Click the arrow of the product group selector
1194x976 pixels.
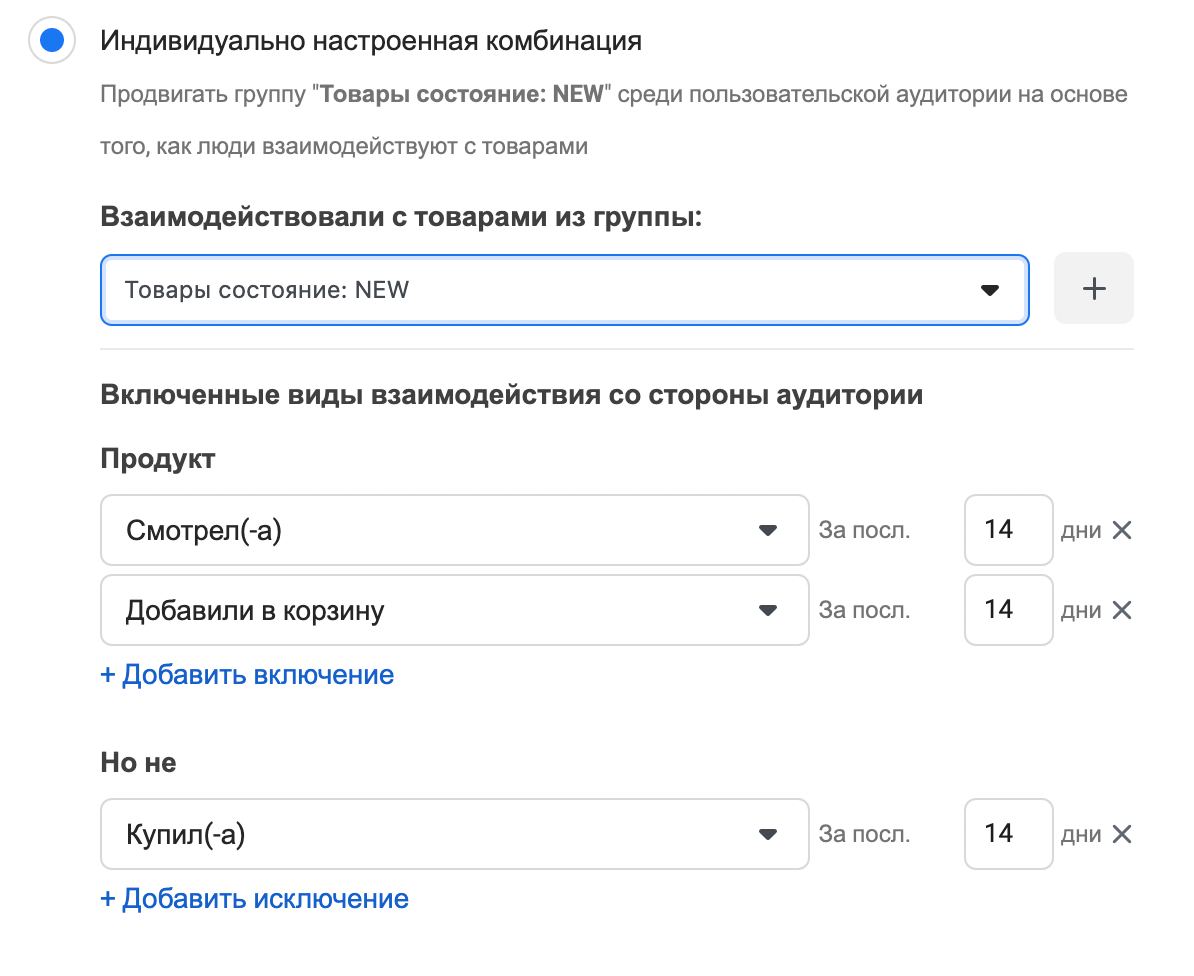990,290
